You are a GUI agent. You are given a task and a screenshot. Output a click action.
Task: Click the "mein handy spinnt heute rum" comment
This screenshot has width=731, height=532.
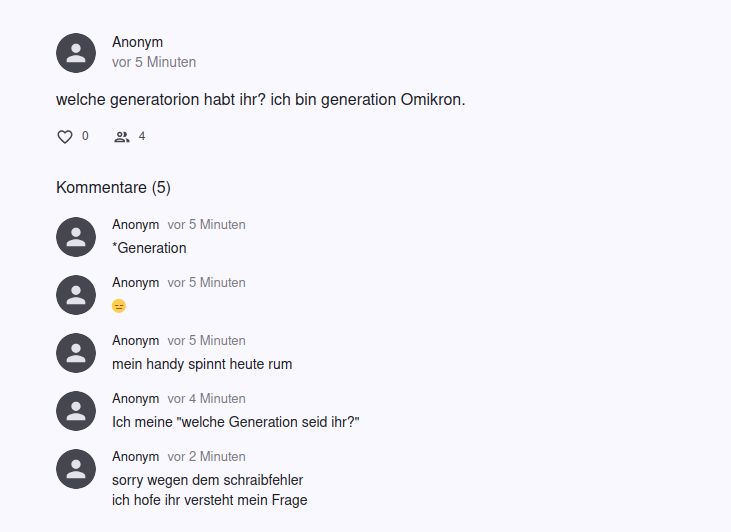[x=202, y=364]
